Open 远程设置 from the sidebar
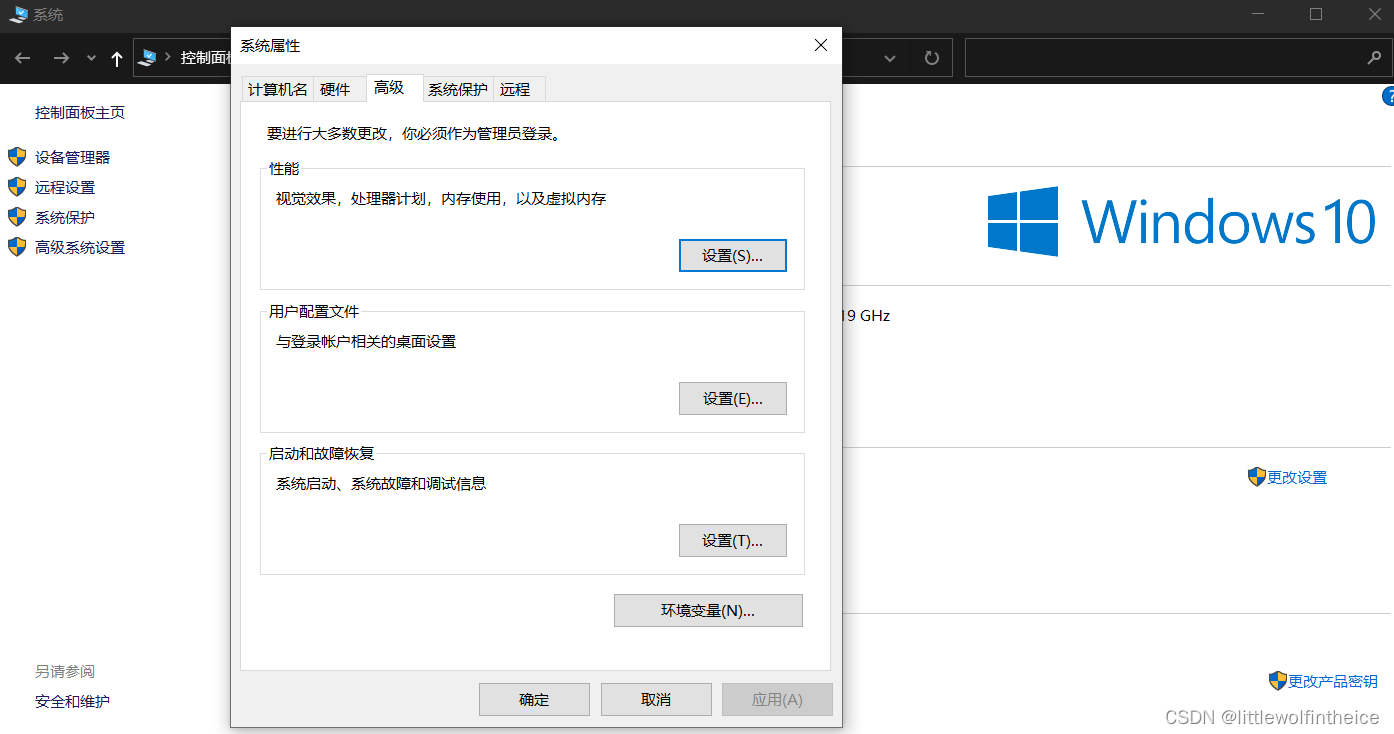 click(65, 187)
